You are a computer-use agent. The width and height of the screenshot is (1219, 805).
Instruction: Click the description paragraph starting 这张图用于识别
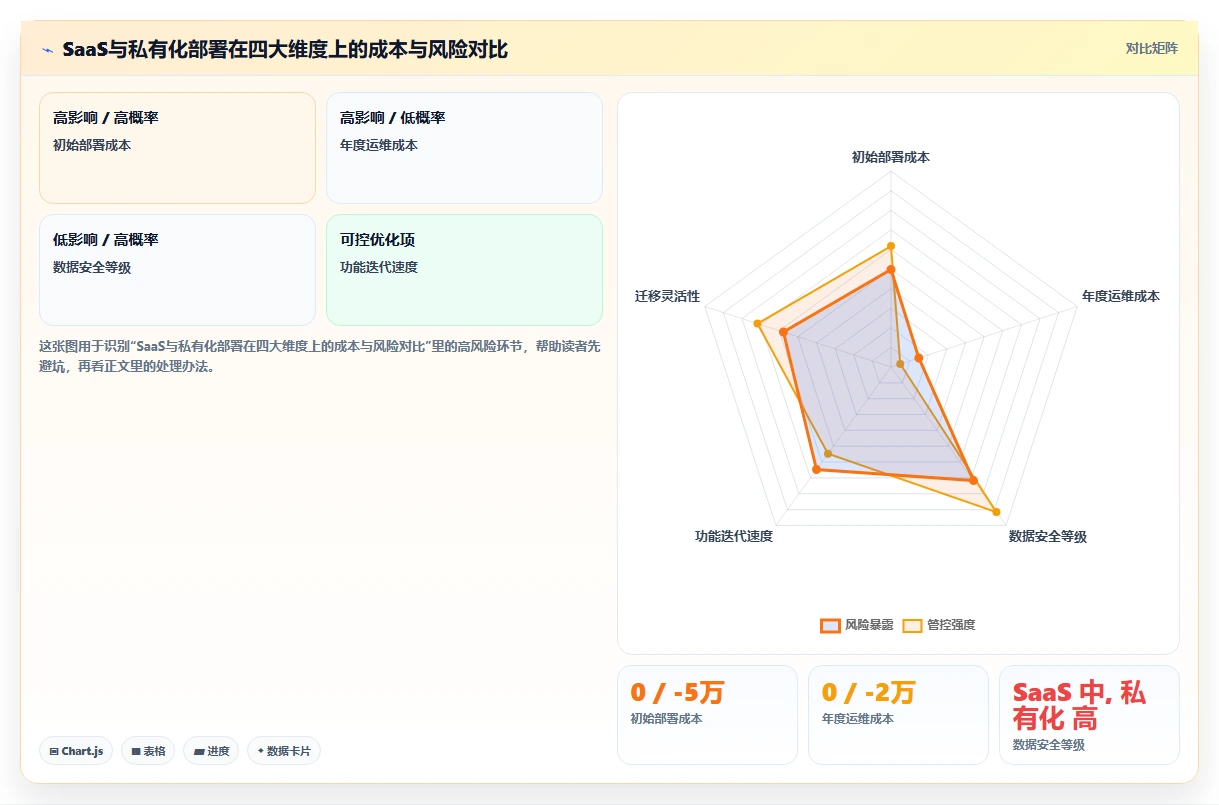coord(320,356)
